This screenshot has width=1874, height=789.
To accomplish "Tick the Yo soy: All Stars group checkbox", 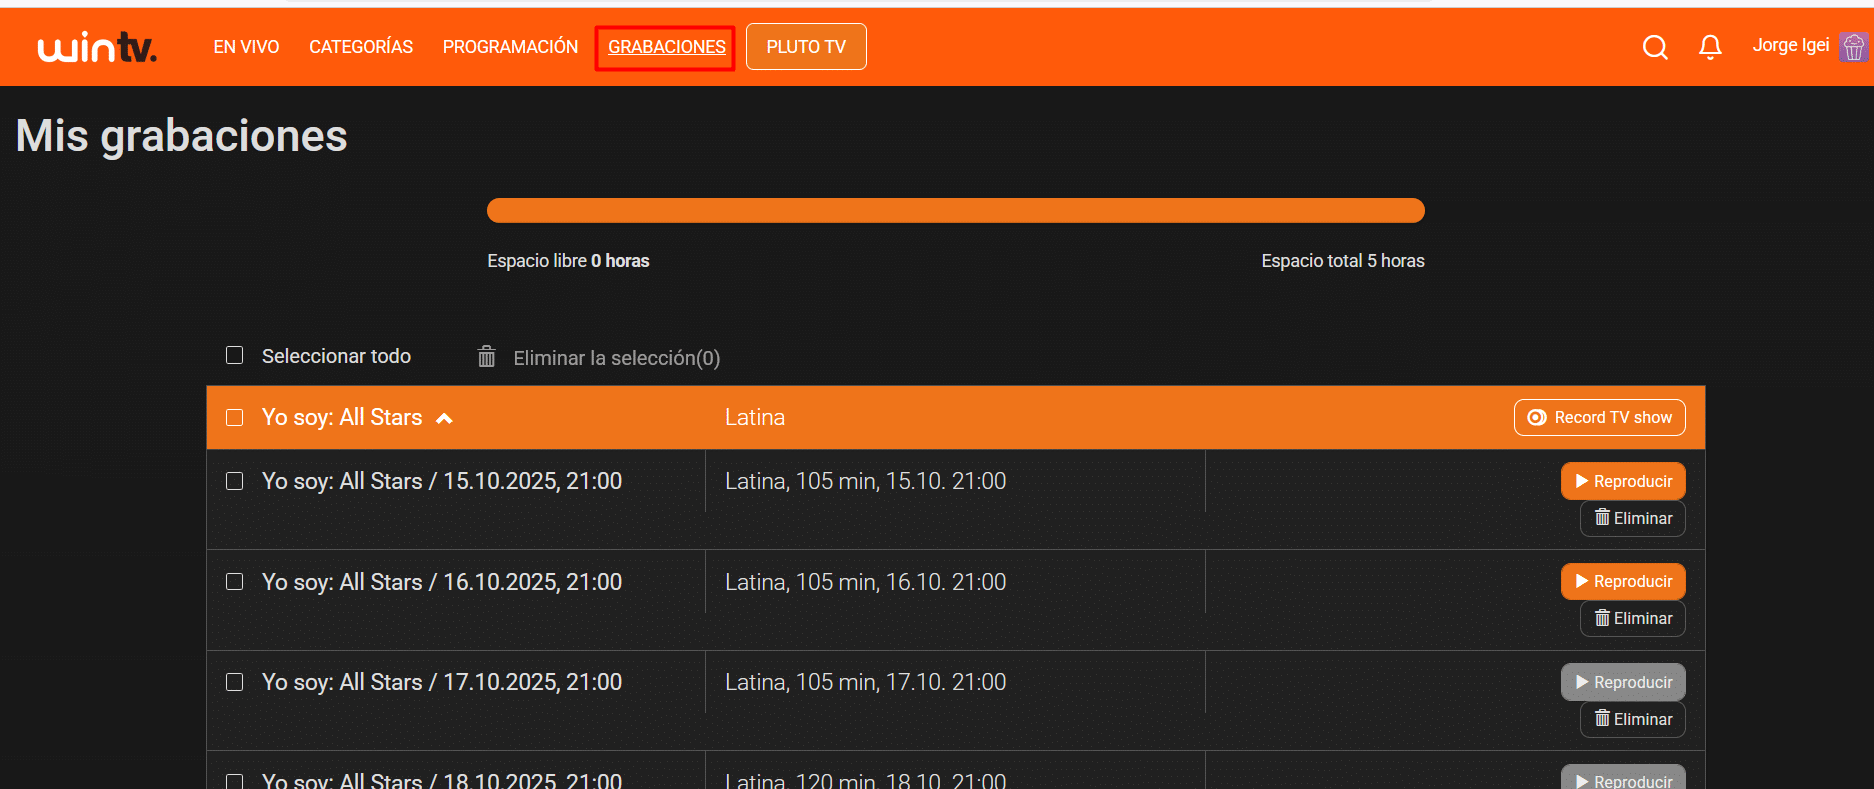I will point(235,417).
